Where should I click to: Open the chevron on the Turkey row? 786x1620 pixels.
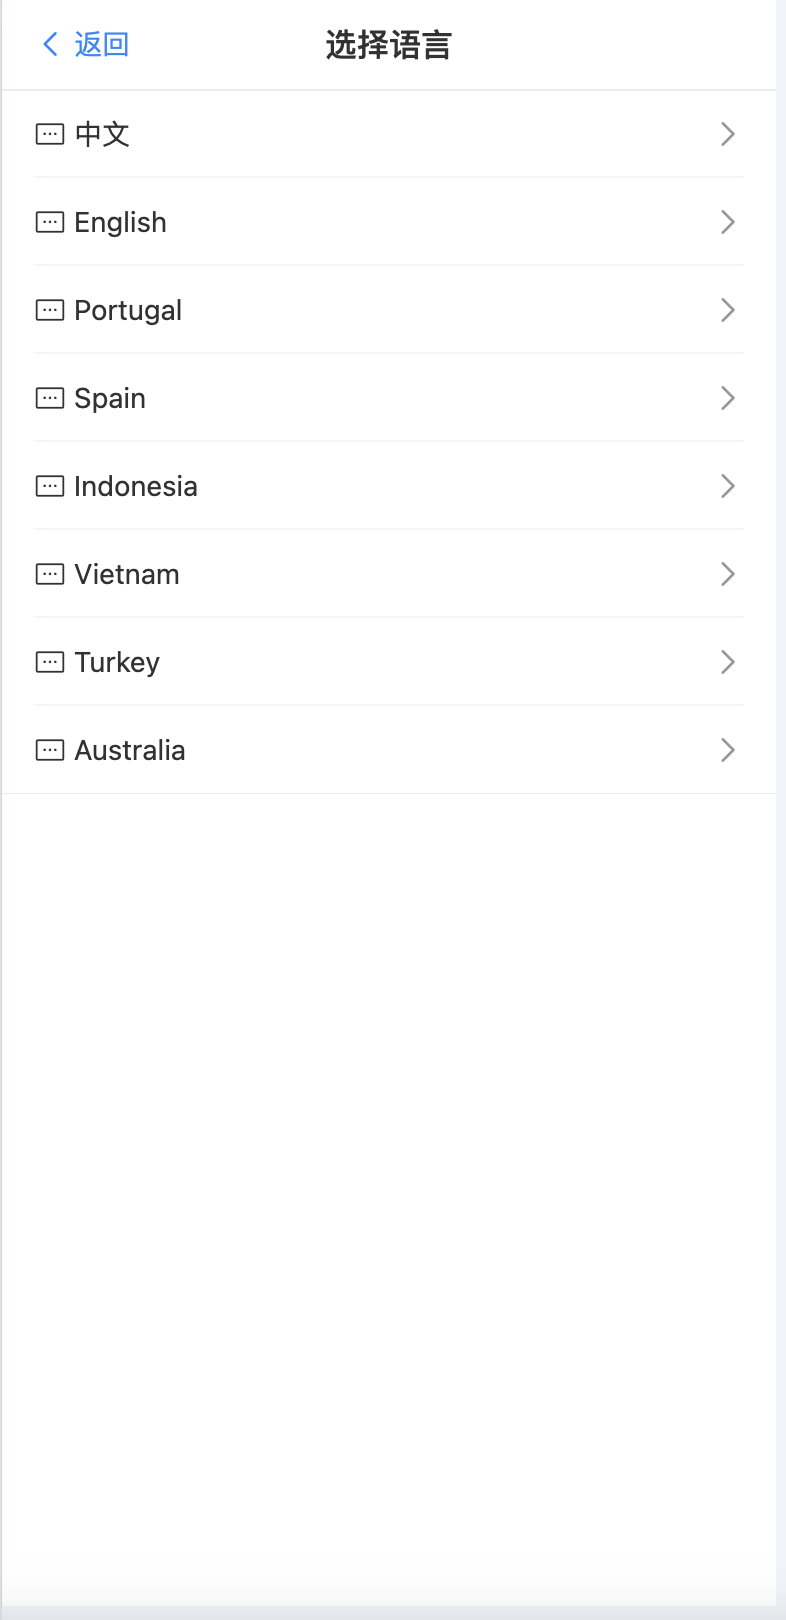point(728,662)
